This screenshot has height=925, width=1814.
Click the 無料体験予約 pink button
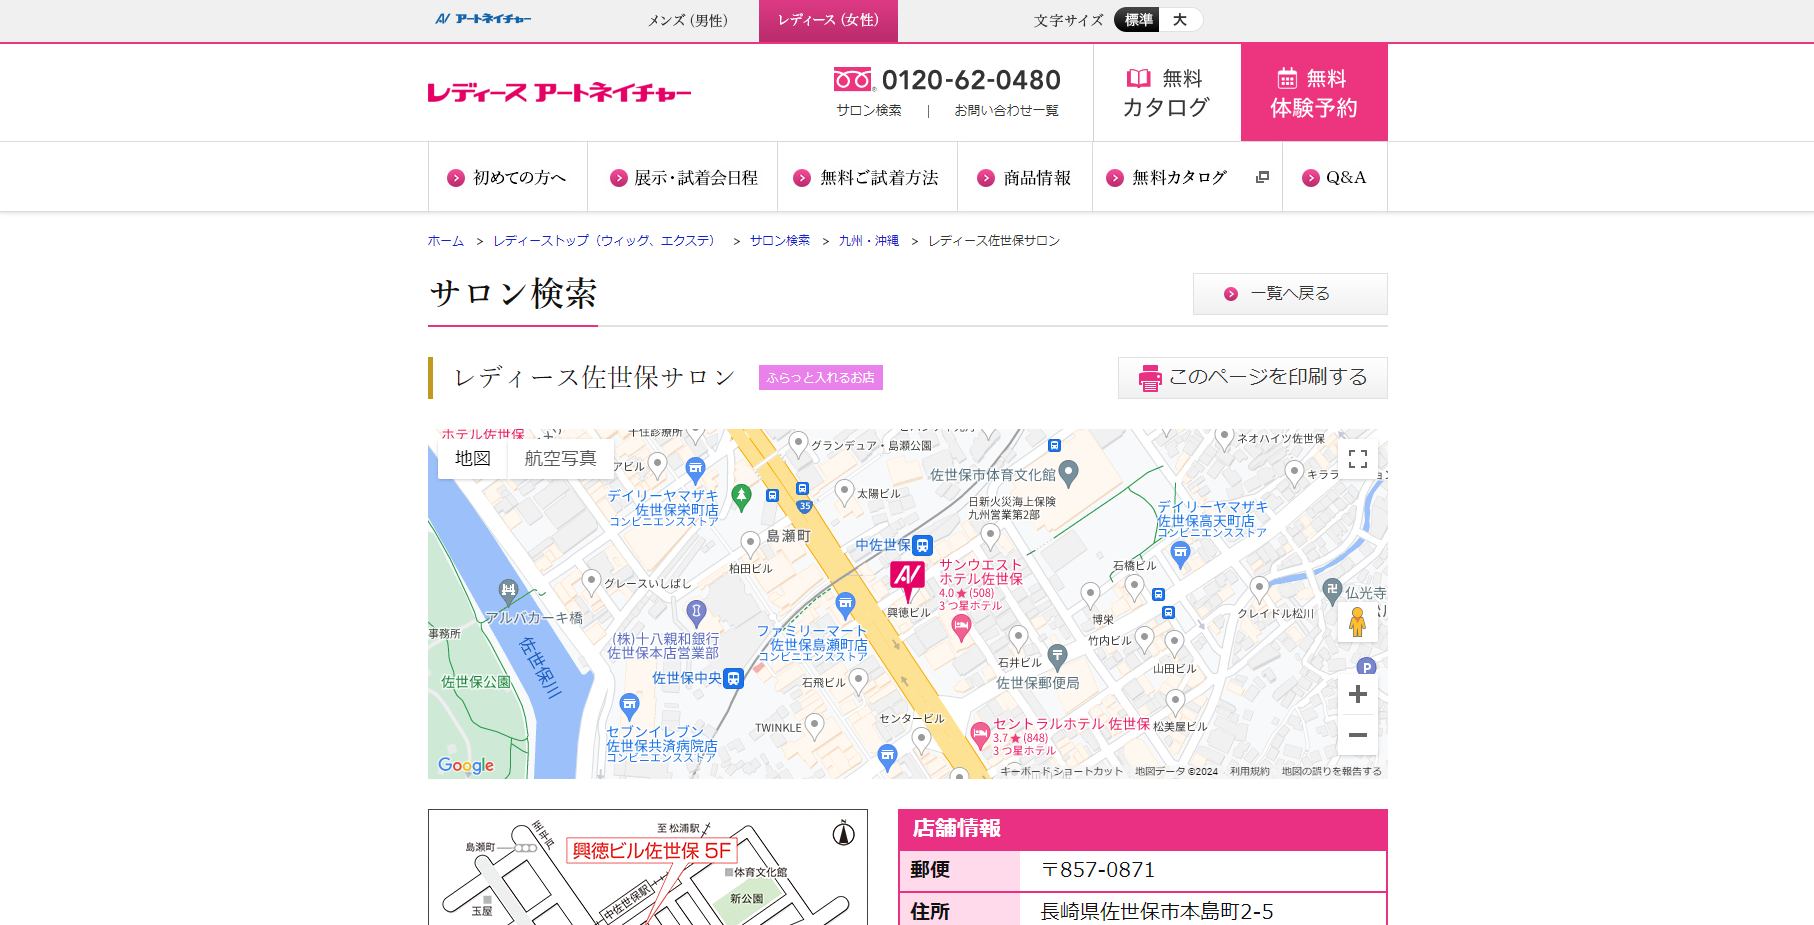(1314, 92)
